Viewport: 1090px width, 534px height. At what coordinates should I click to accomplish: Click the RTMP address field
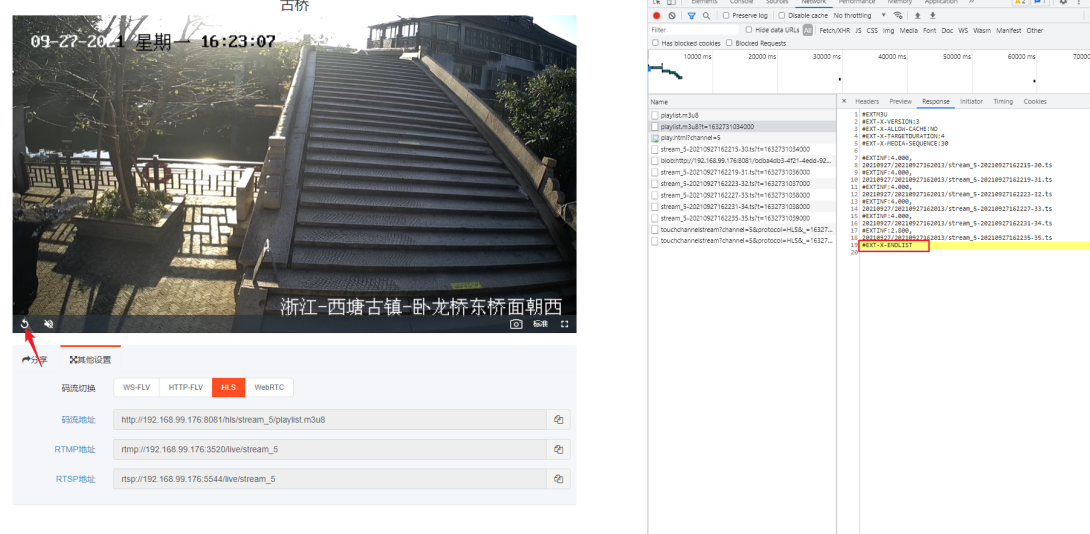click(x=330, y=450)
